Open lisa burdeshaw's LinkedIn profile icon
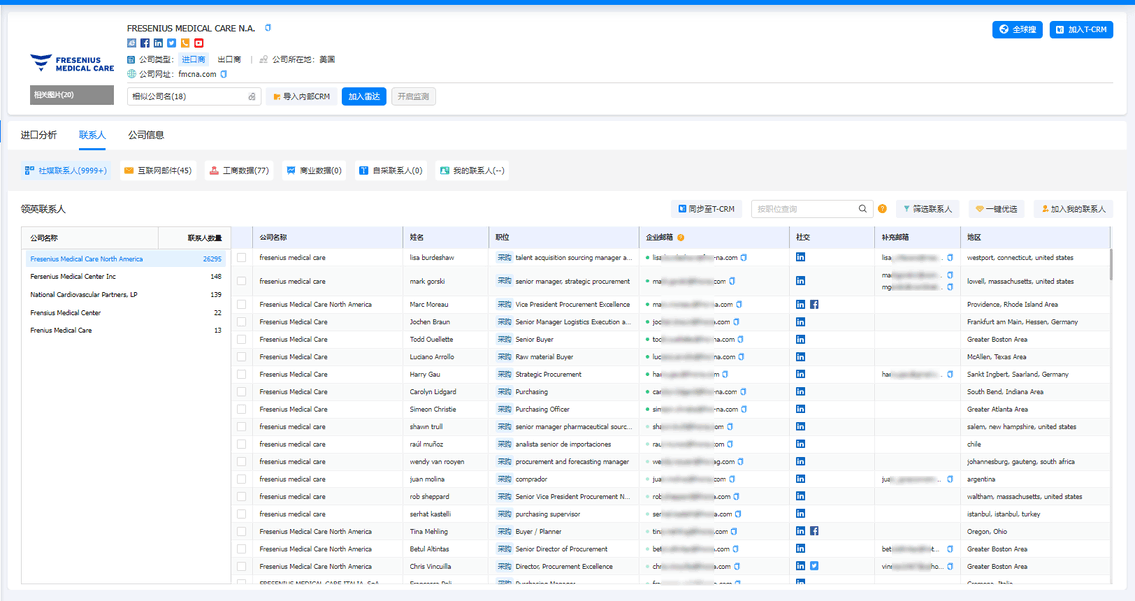Image resolution: width=1135 pixels, height=601 pixels. 800,257
